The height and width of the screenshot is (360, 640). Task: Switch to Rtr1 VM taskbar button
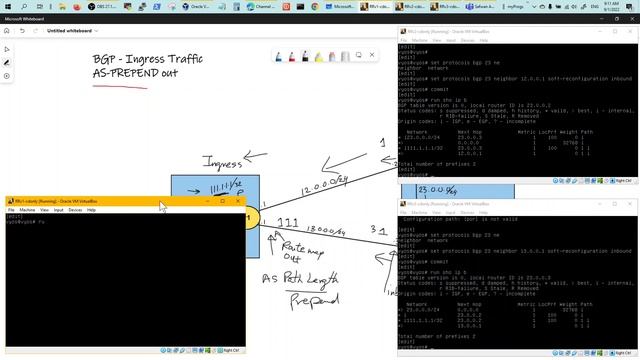tap(375, 7)
